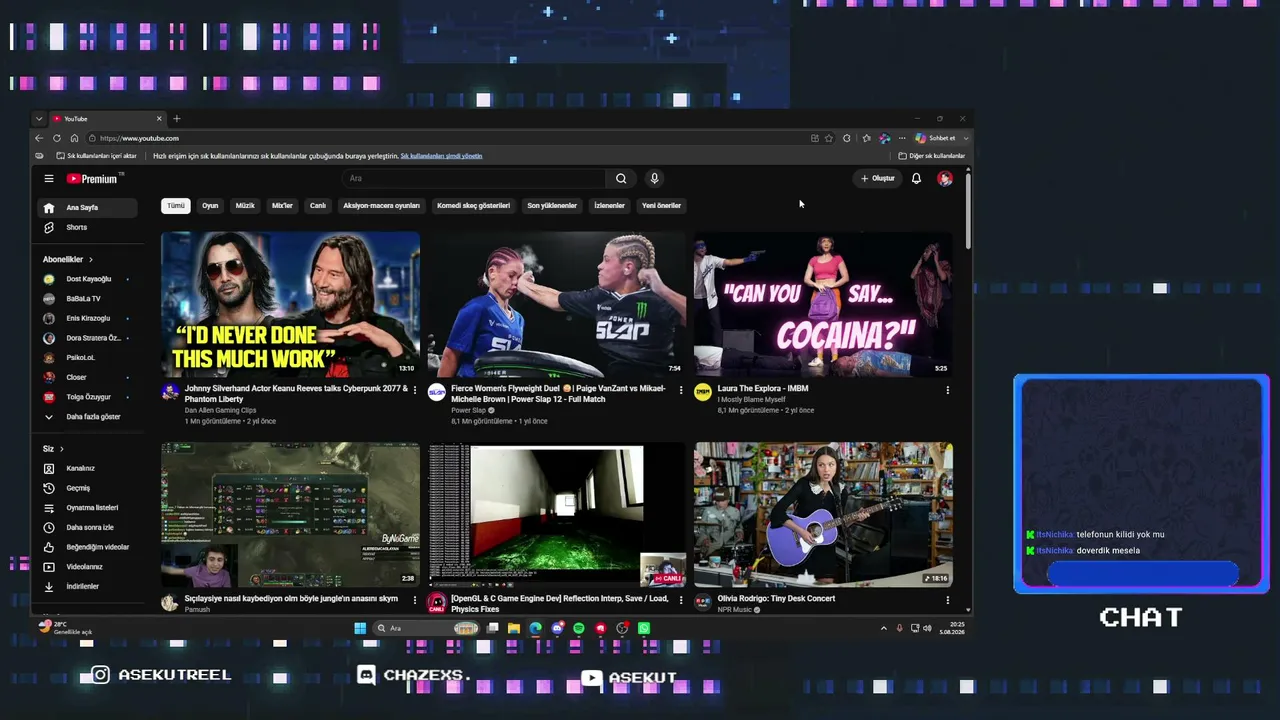
Task: Play the Keanu Reeves Cyberpunk video thumbnail
Action: point(291,304)
